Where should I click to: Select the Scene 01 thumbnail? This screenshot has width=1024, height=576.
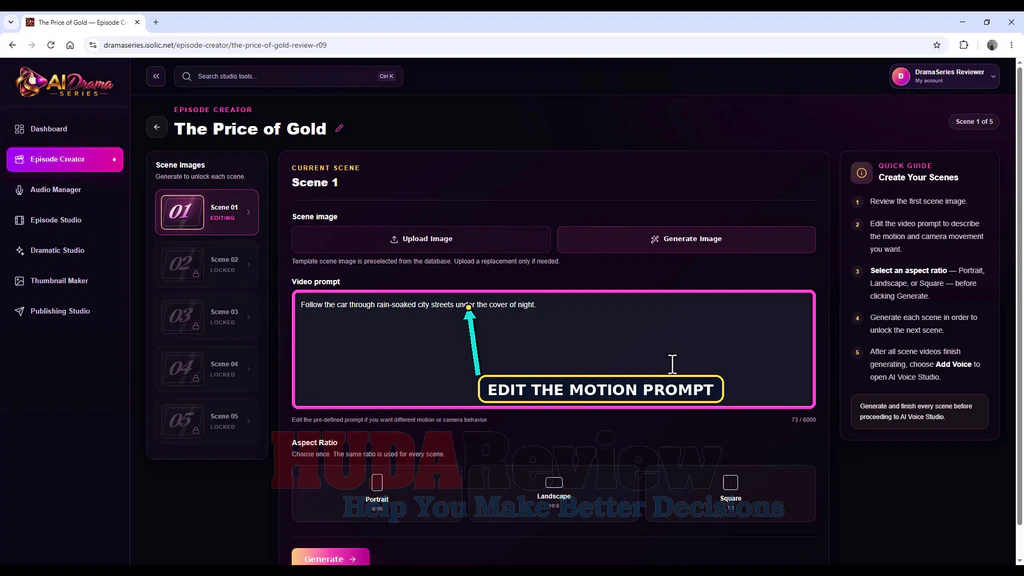point(182,212)
